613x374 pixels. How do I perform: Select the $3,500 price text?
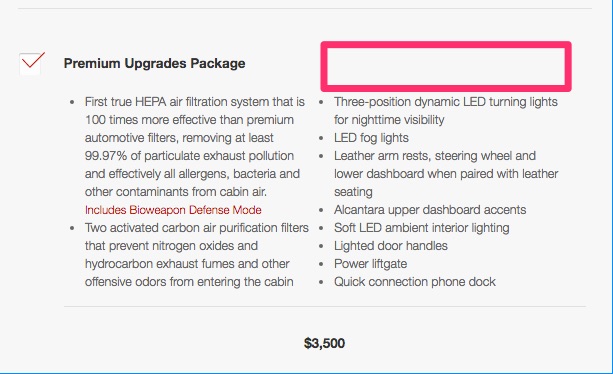(x=324, y=344)
